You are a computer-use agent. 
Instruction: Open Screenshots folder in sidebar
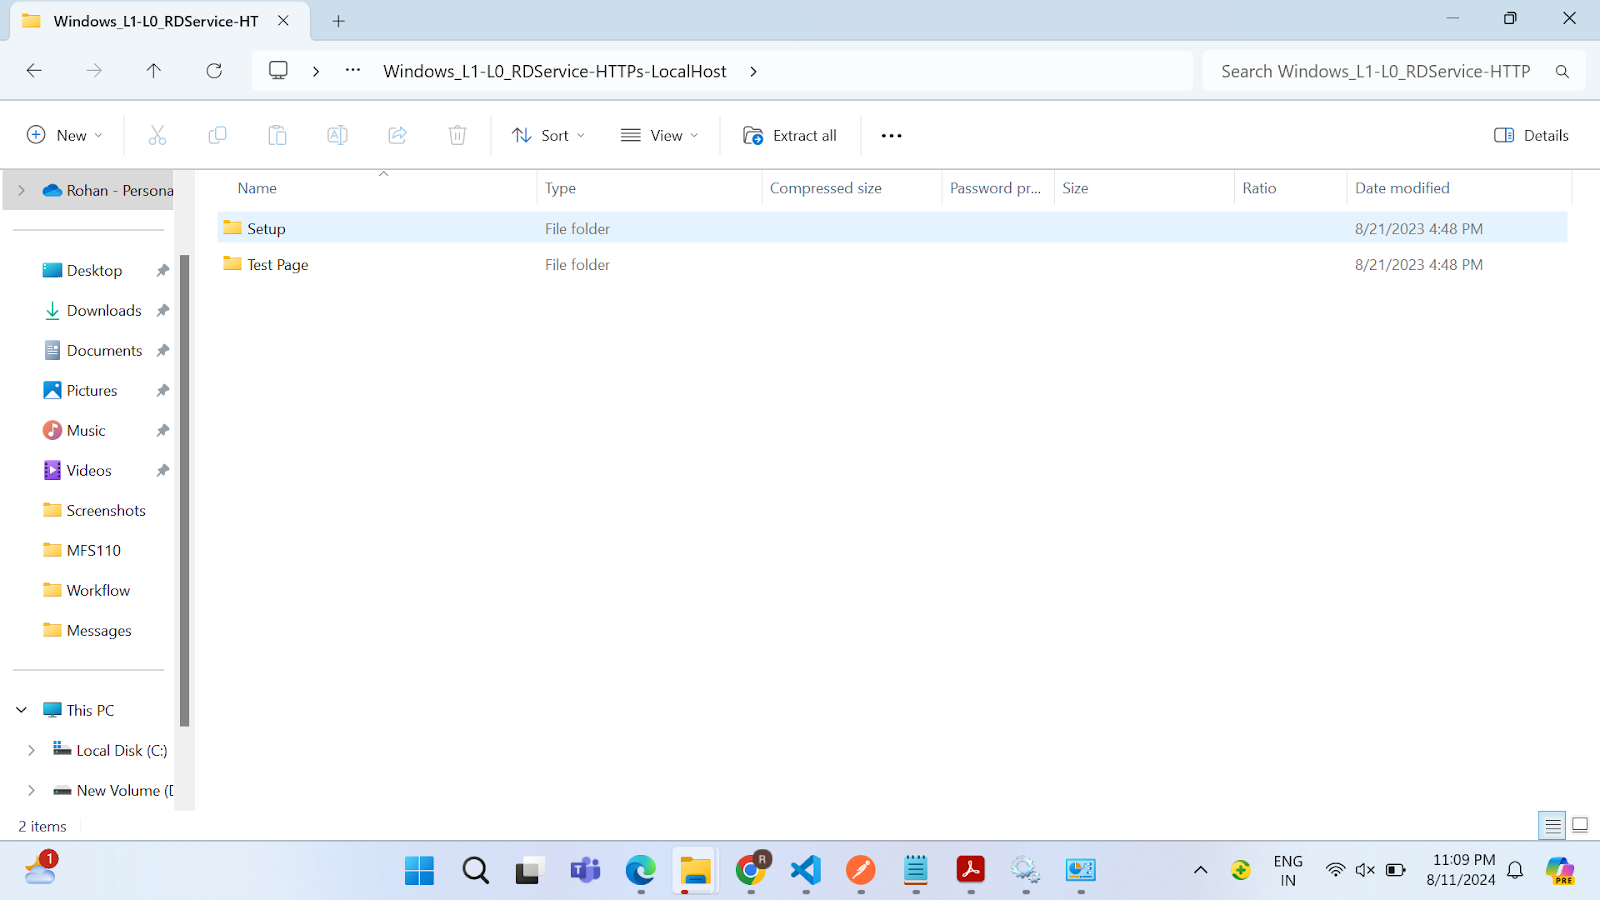tap(106, 510)
